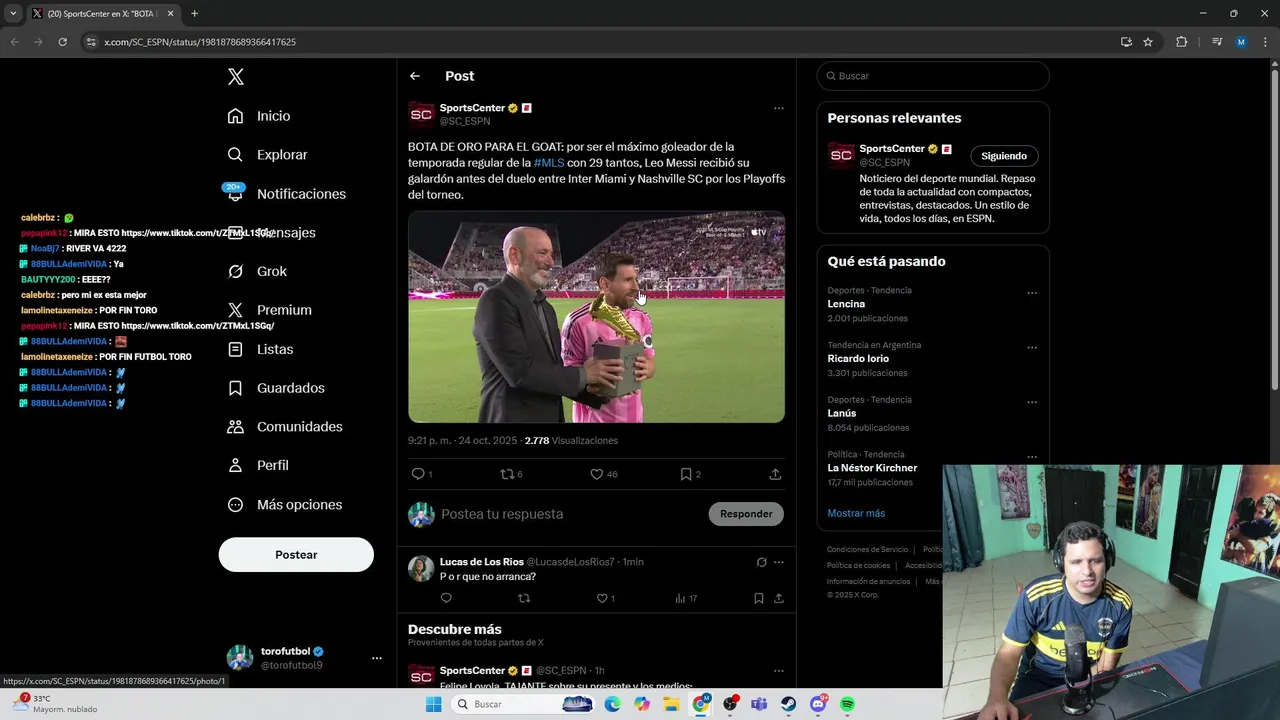Open Explorar in the sidebar
The width and height of the screenshot is (1280, 720).
(x=267, y=155)
